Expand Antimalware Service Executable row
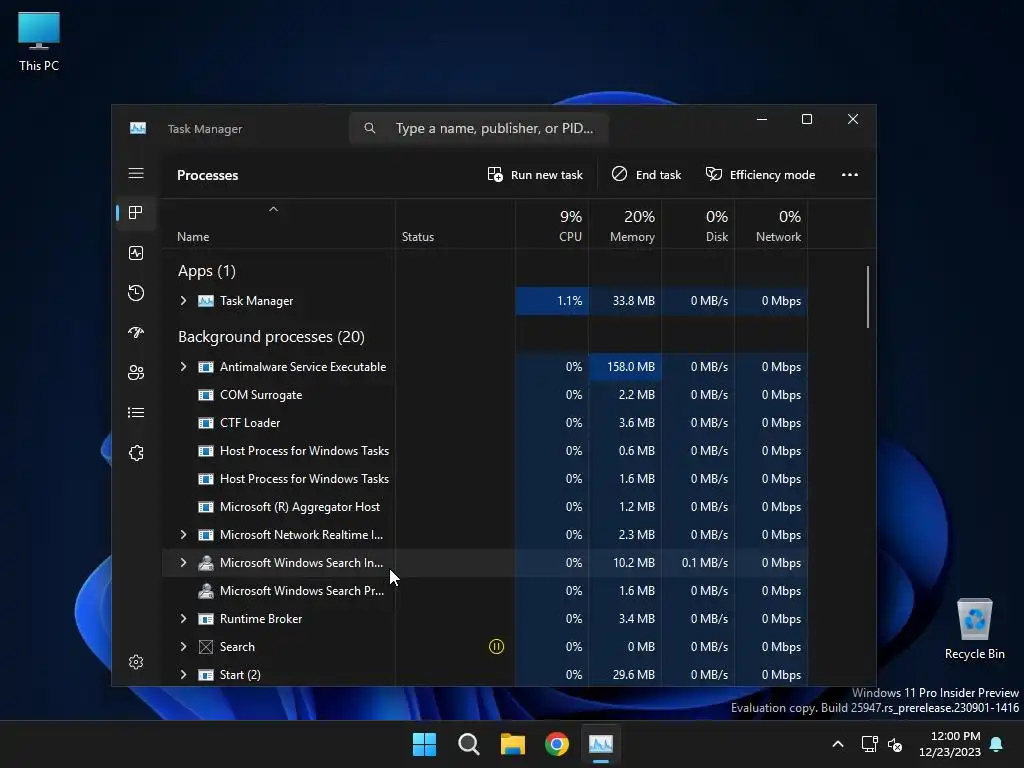This screenshot has width=1024, height=768. pyautogui.click(x=184, y=366)
